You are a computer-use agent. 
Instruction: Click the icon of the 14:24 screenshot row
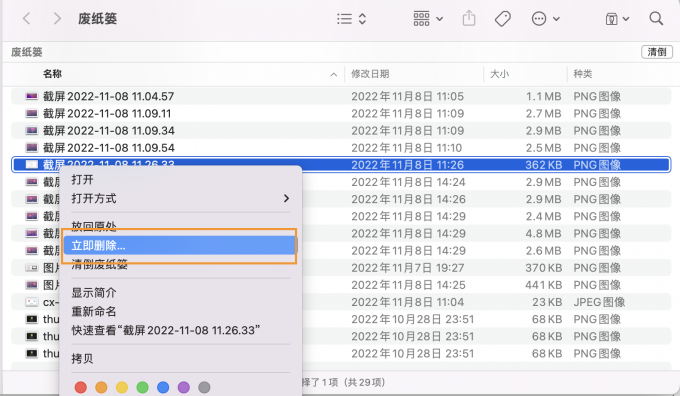click(32, 182)
